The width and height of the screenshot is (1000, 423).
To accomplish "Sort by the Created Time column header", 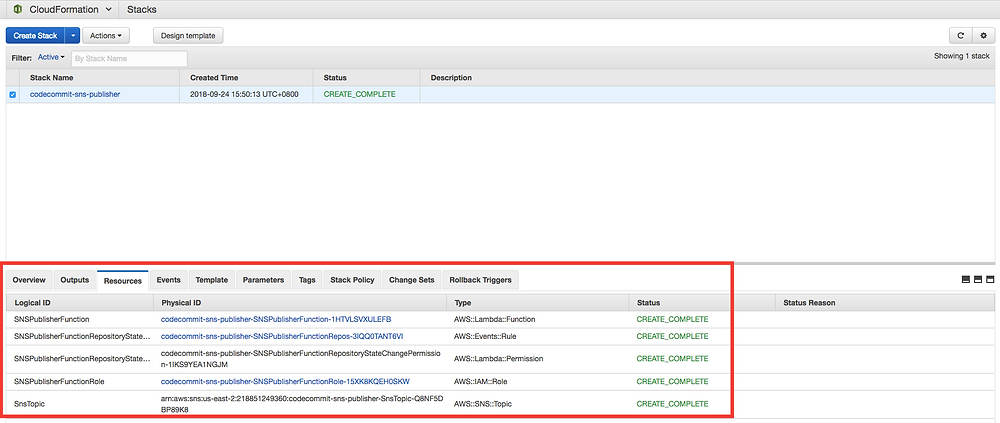I will [x=214, y=78].
